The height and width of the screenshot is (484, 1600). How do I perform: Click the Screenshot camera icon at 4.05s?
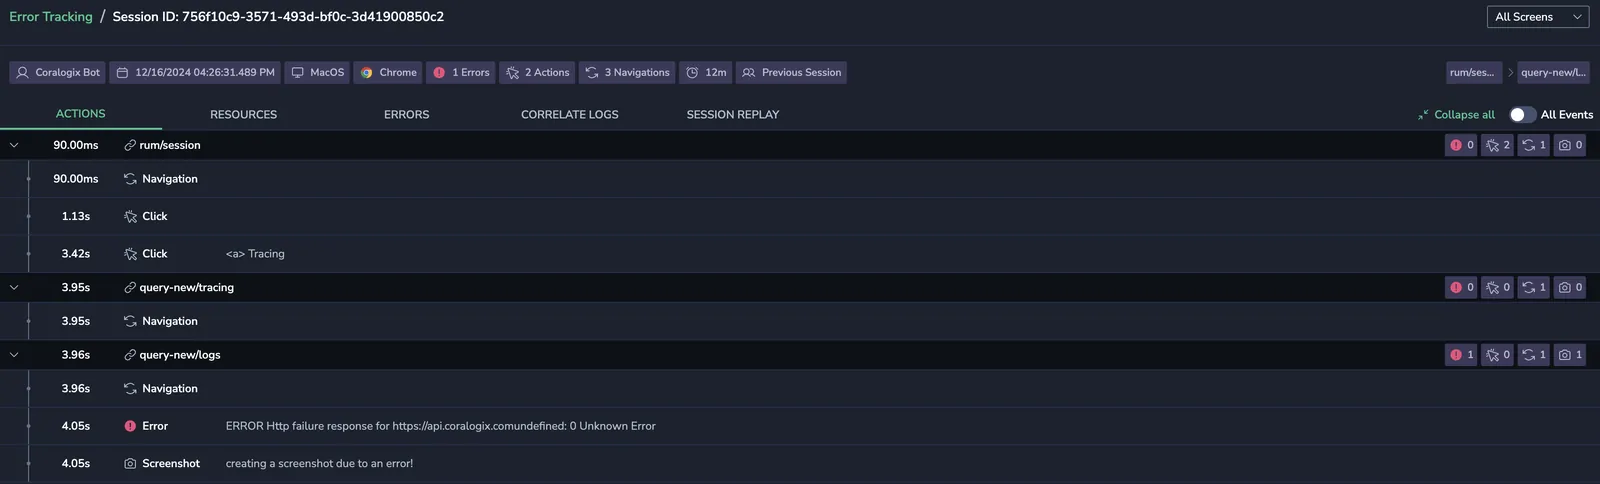130,464
